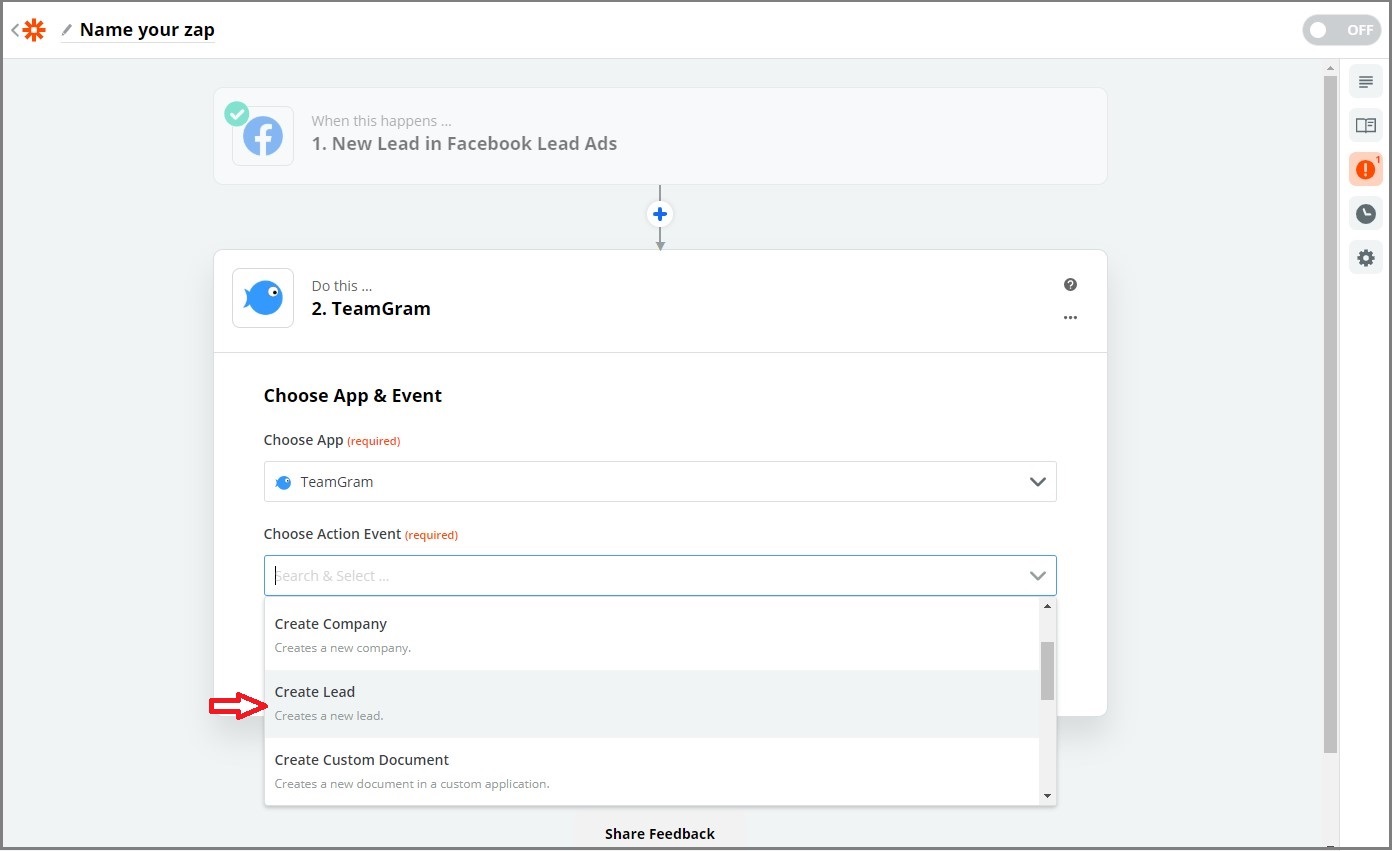The width and height of the screenshot is (1392, 851).
Task: Click the 'Choose App & Event' heading
Action: [x=353, y=396]
